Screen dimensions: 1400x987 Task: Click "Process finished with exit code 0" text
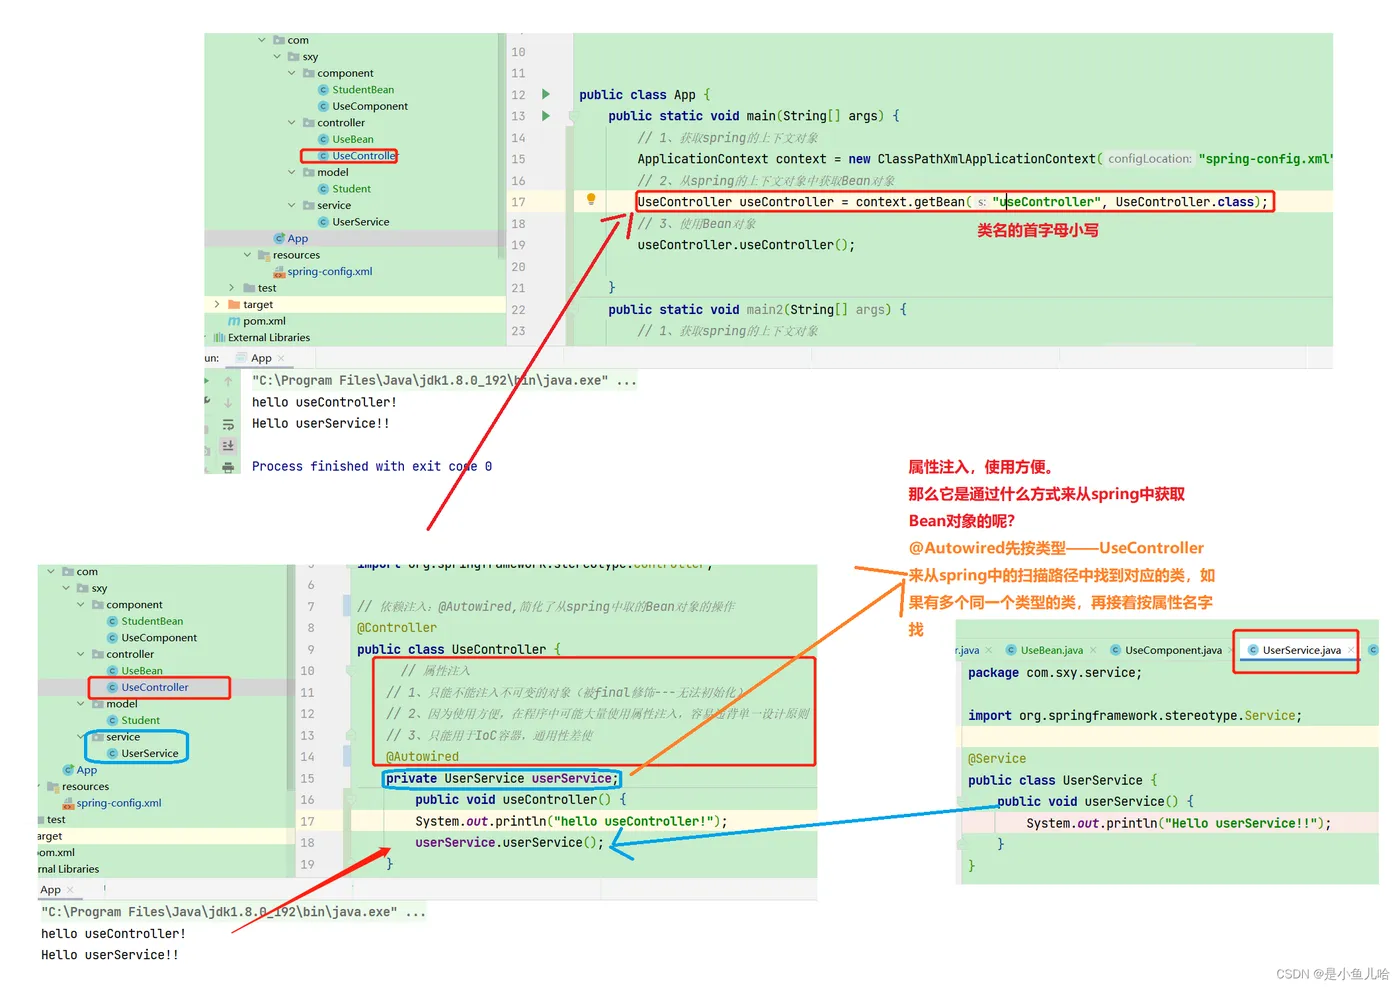(372, 467)
